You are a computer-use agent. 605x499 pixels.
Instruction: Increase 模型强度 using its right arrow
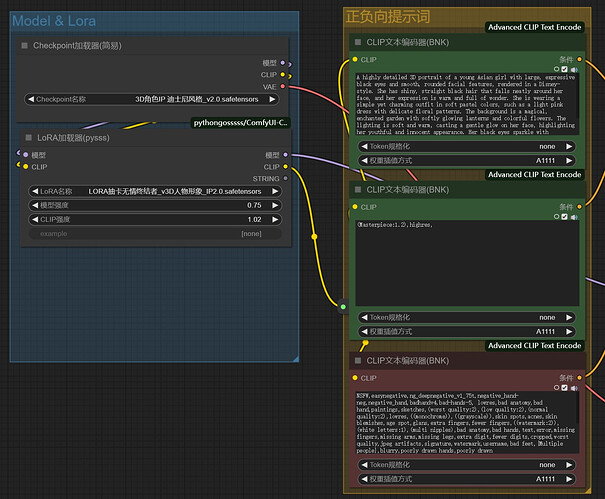(x=277, y=205)
